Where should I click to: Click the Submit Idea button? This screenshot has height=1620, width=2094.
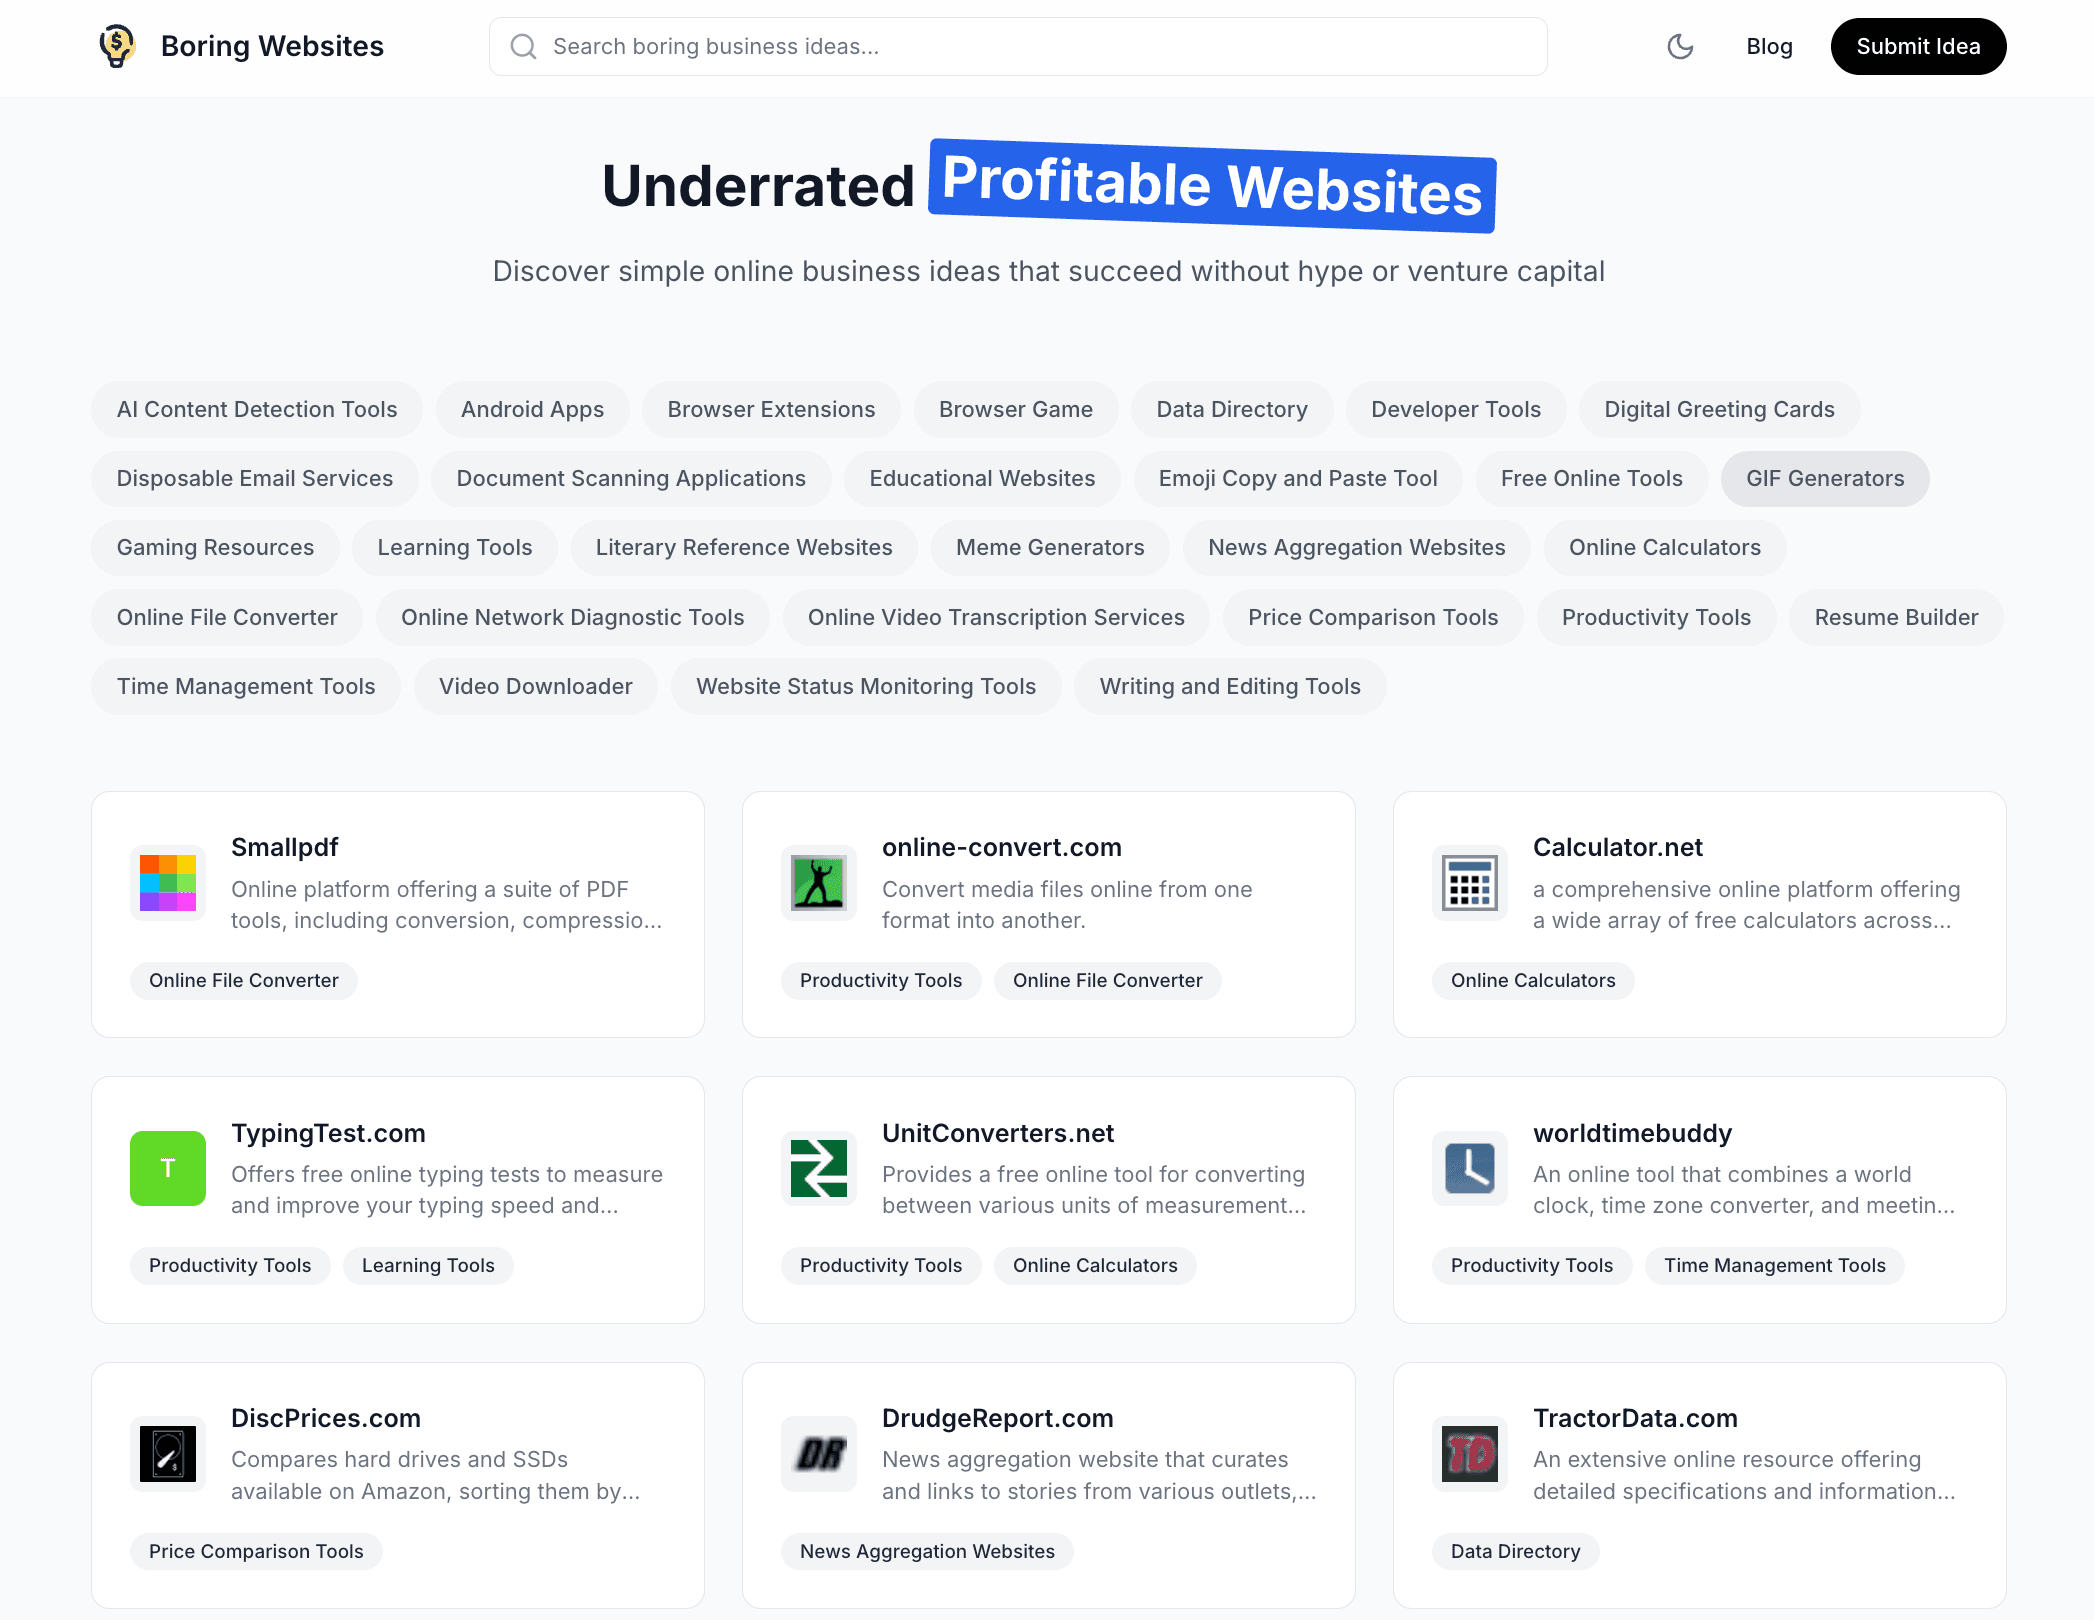tap(1918, 46)
